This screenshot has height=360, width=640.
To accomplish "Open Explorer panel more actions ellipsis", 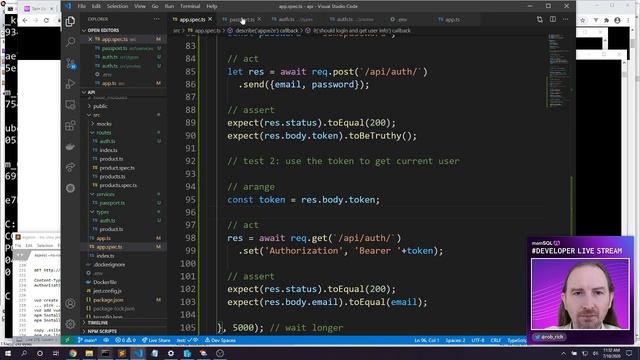I will pyautogui.click(x=156, y=19).
